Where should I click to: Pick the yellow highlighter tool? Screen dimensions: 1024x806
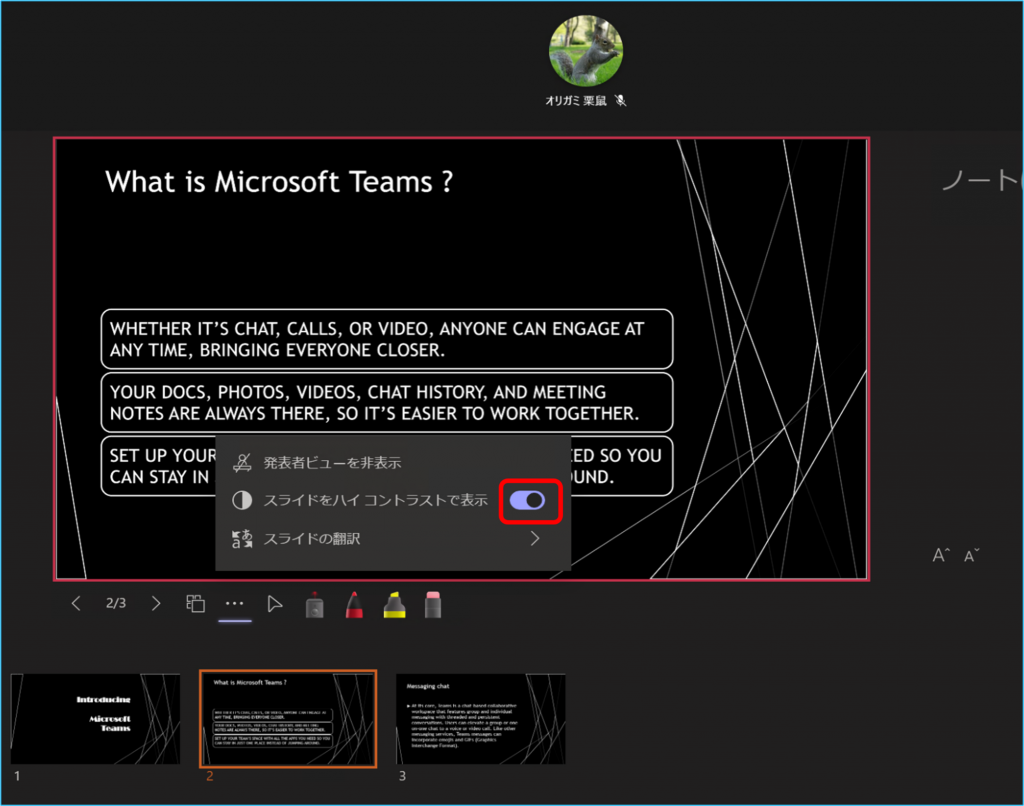point(394,605)
